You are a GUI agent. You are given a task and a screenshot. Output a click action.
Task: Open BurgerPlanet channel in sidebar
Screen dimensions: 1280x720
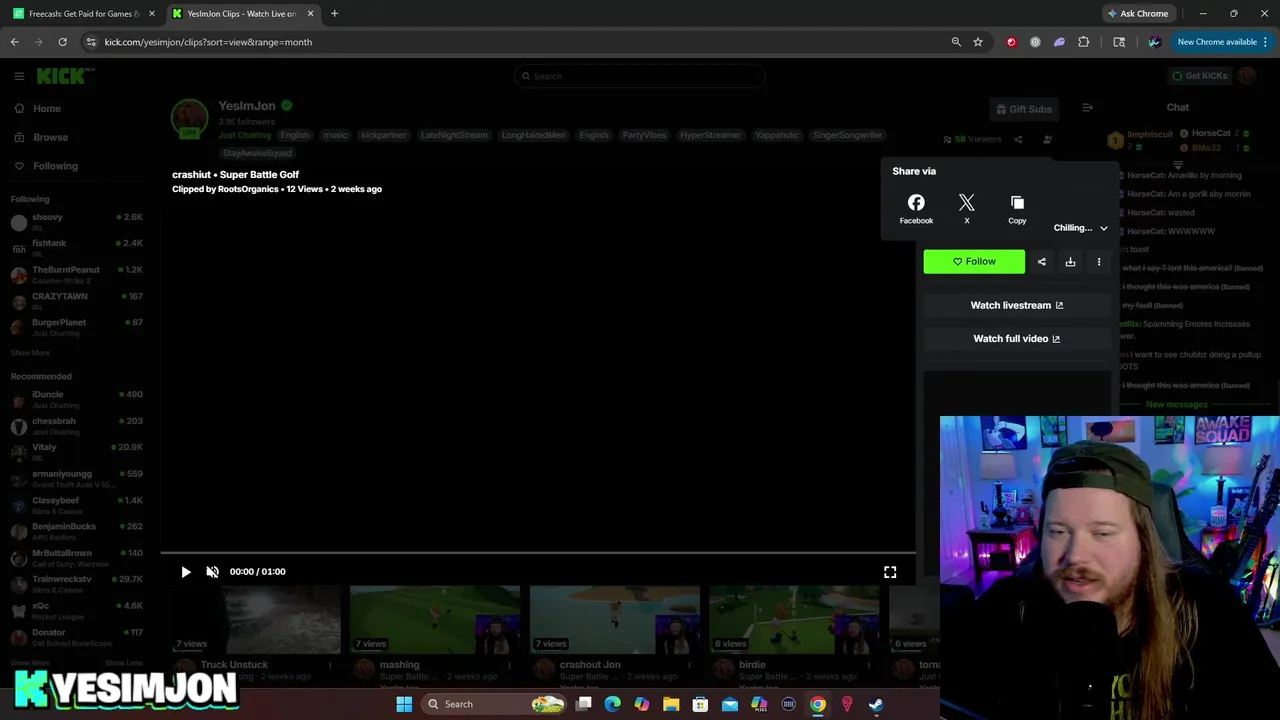pyautogui.click(x=78, y=326)
